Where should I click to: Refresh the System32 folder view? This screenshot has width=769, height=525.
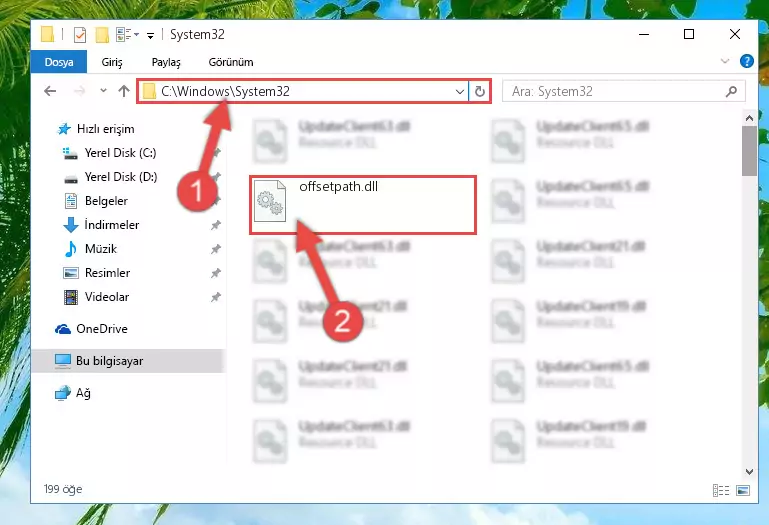tap(480, 91)
